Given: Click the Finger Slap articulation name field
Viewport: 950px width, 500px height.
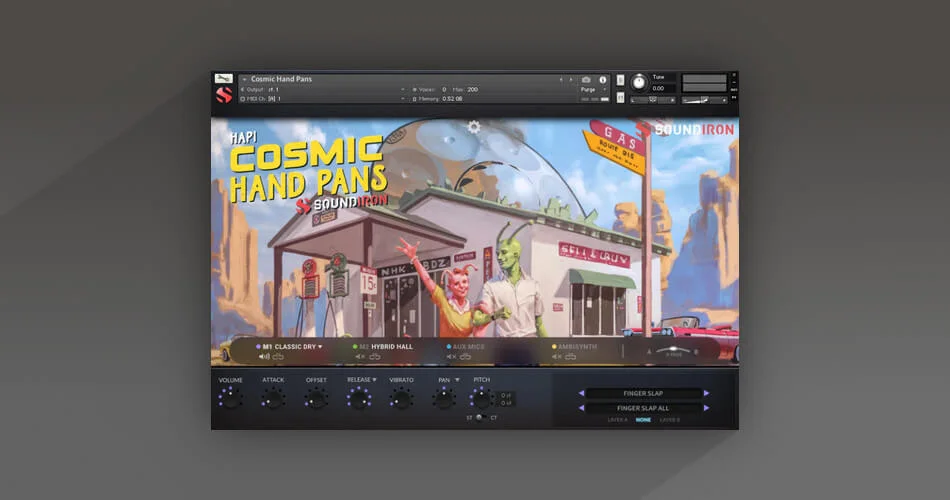Looking at the screenshot, I should click(x=643, y=393).
